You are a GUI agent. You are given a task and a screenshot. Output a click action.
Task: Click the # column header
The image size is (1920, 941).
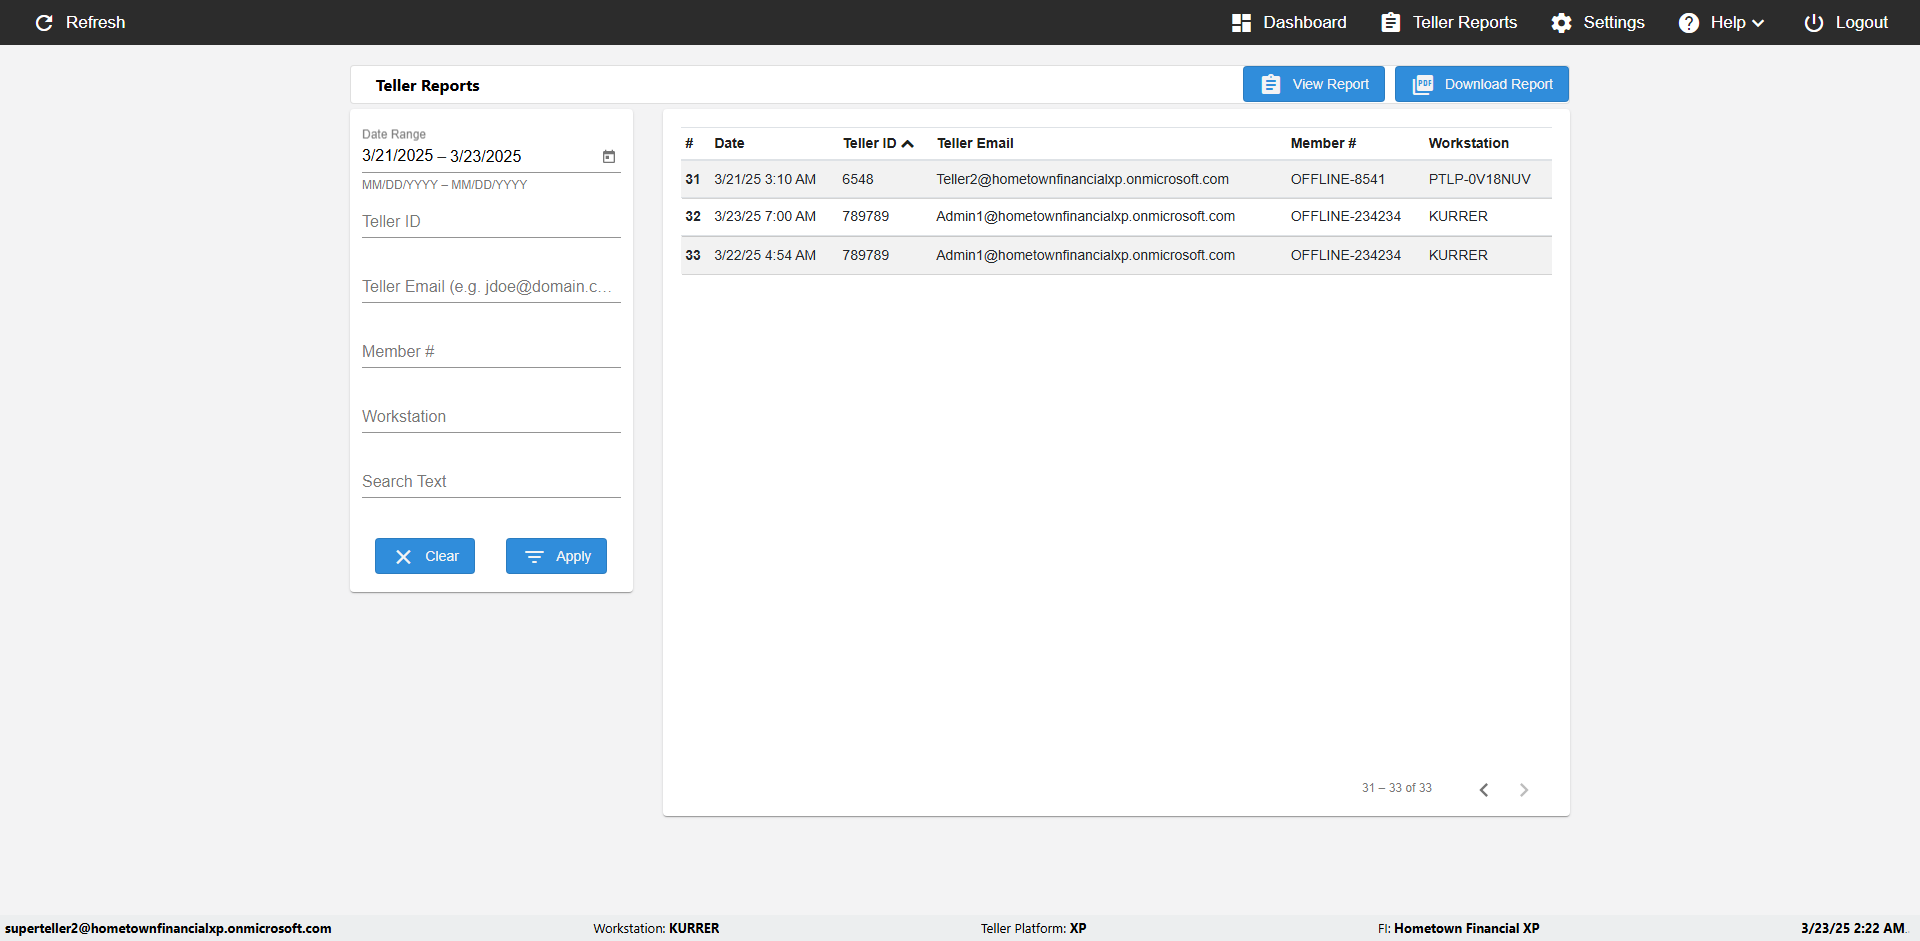click(x=689, y=143)
